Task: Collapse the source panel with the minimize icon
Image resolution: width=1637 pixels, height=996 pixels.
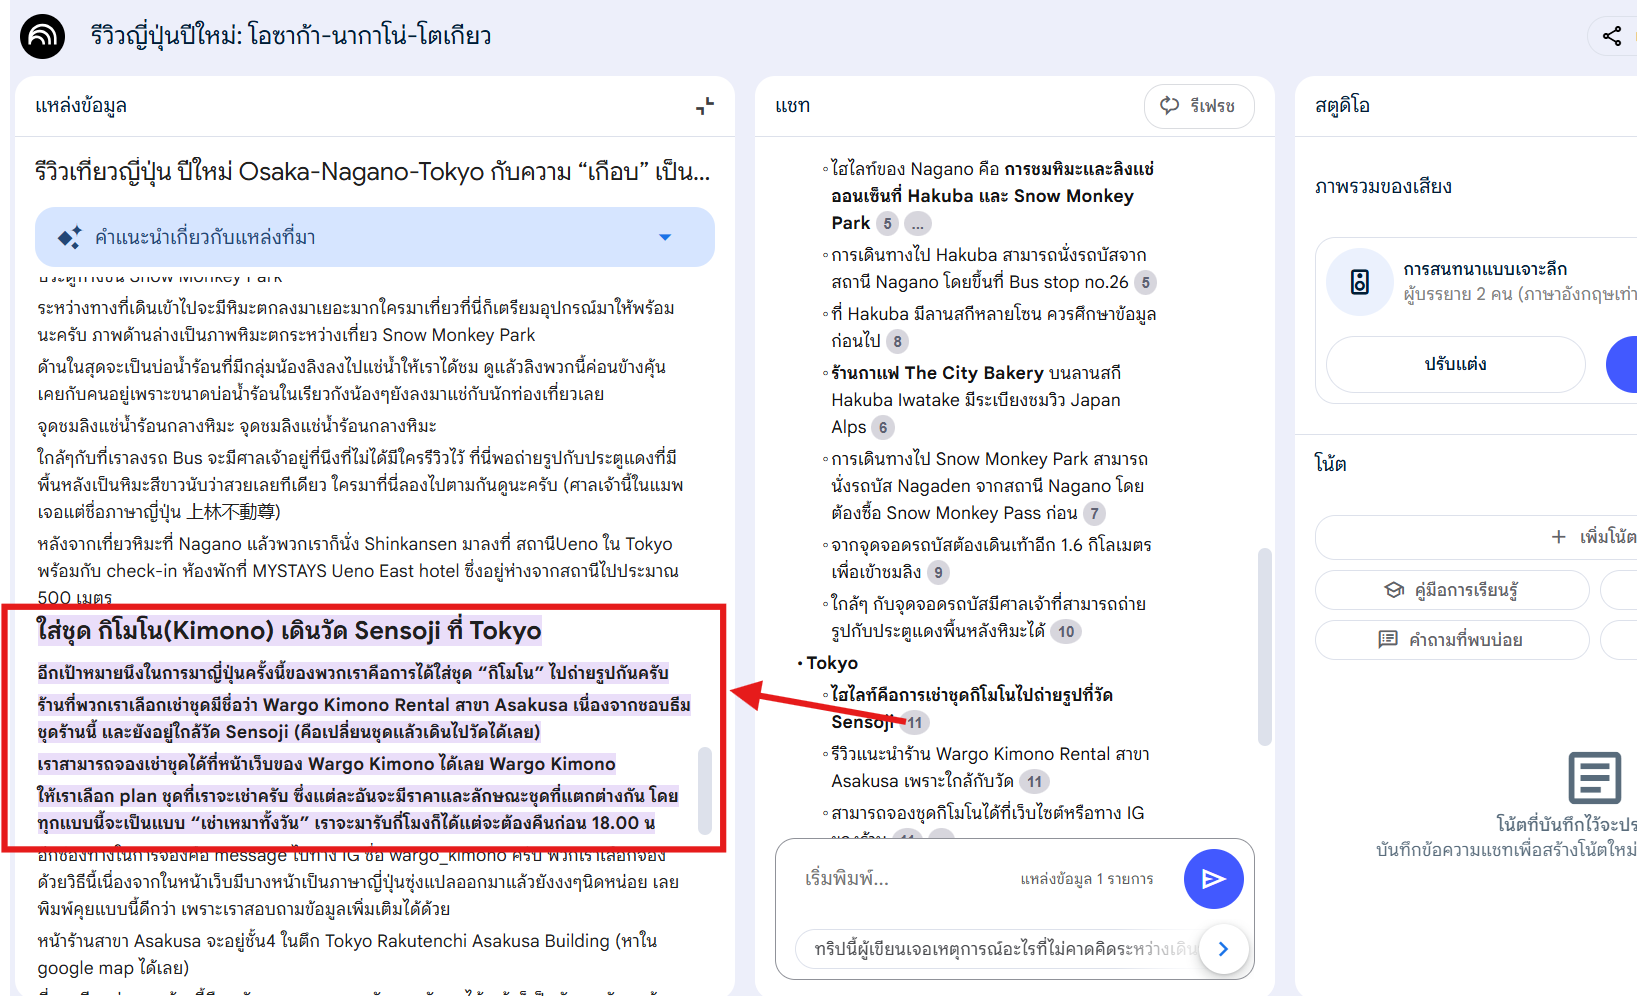Action: point(705,106)
